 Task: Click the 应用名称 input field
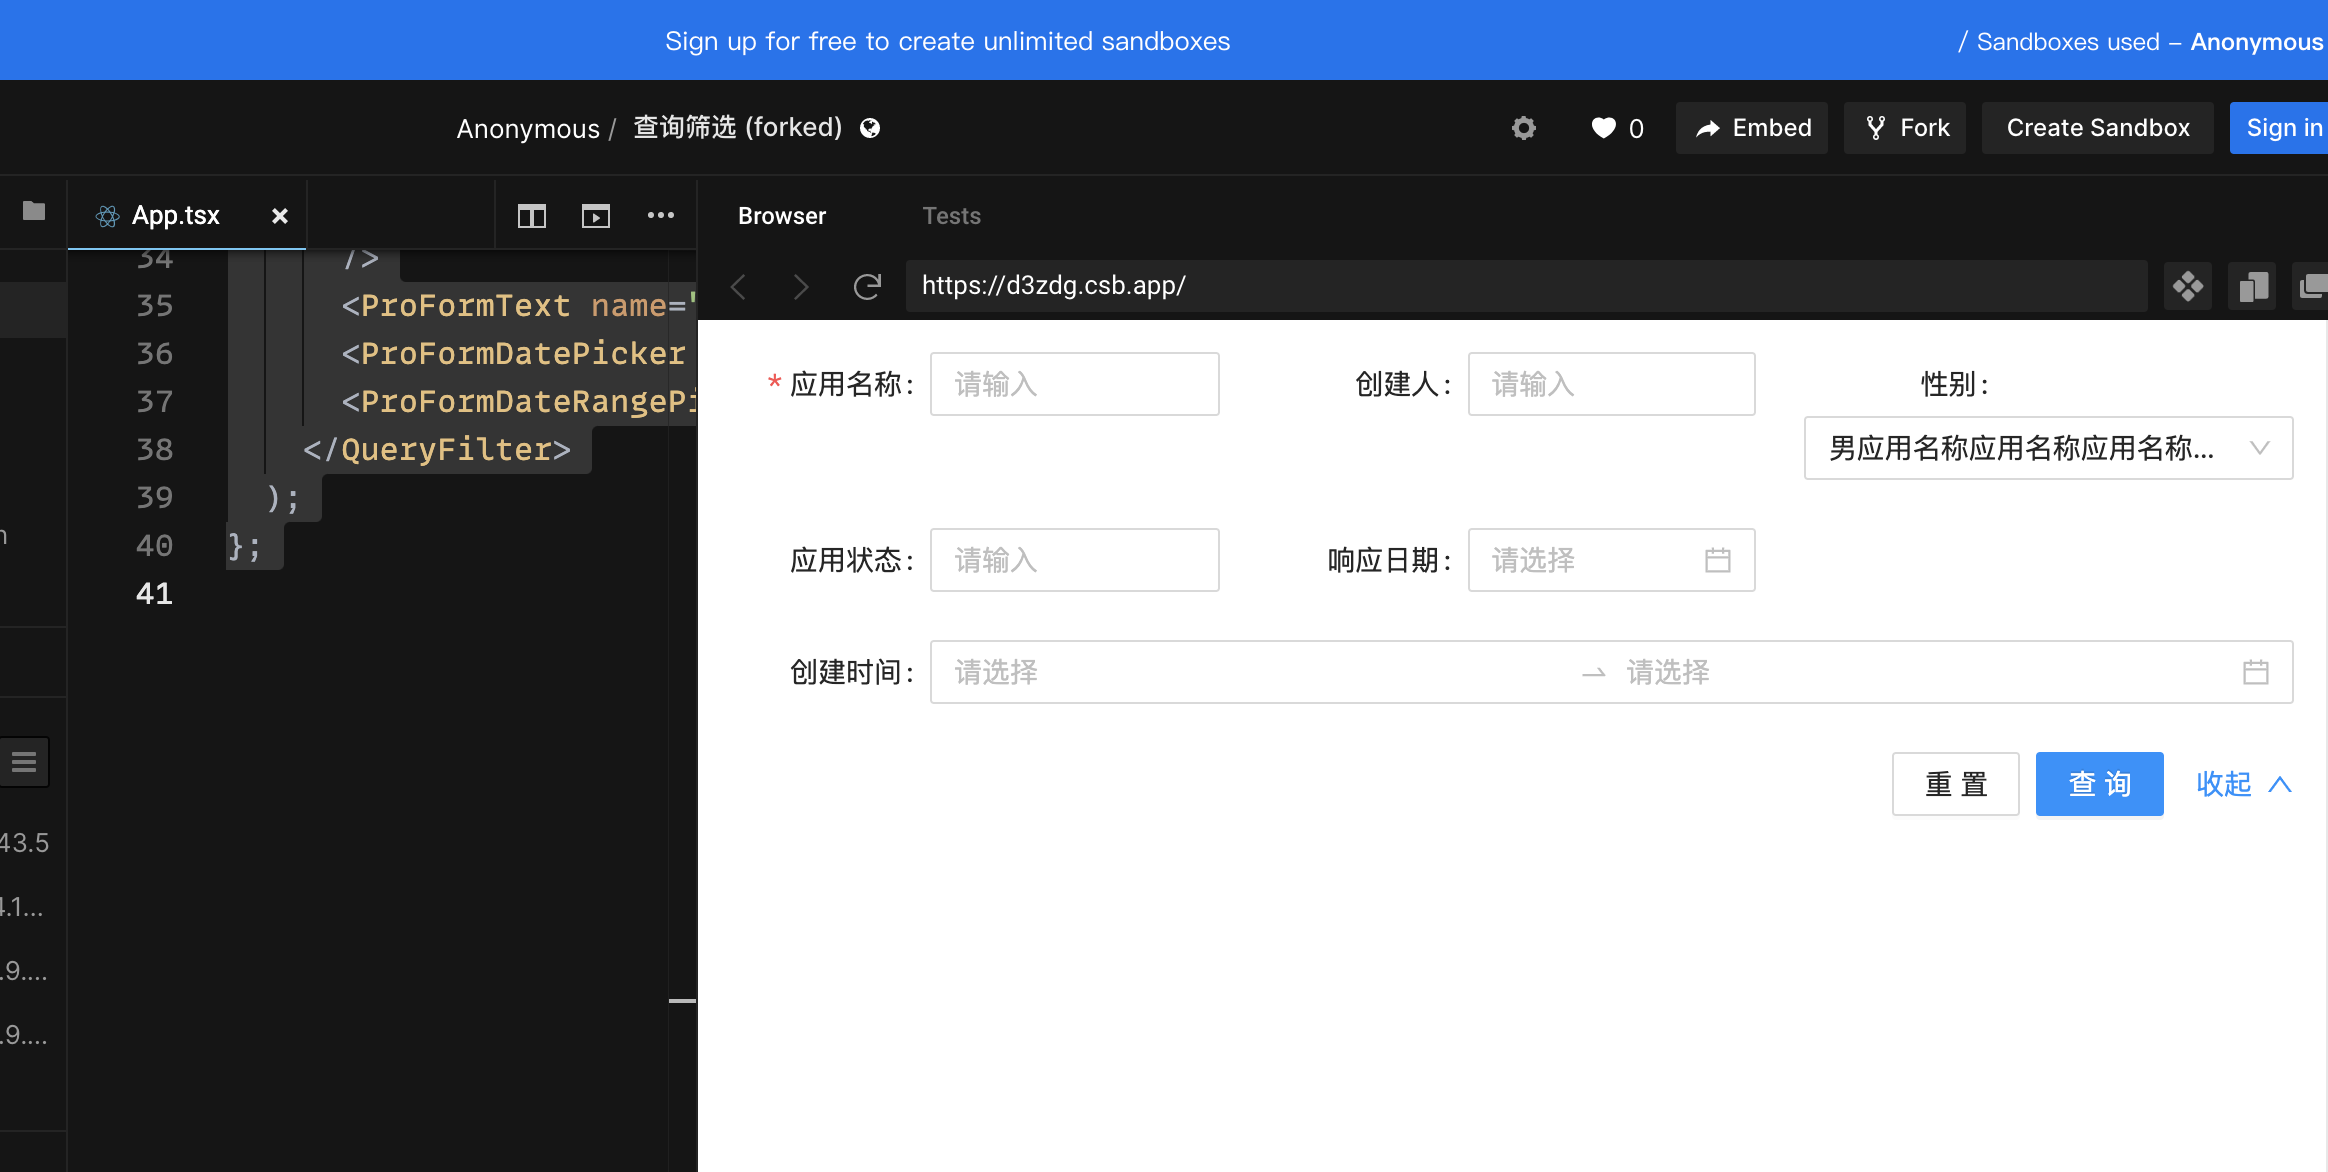1073,384
